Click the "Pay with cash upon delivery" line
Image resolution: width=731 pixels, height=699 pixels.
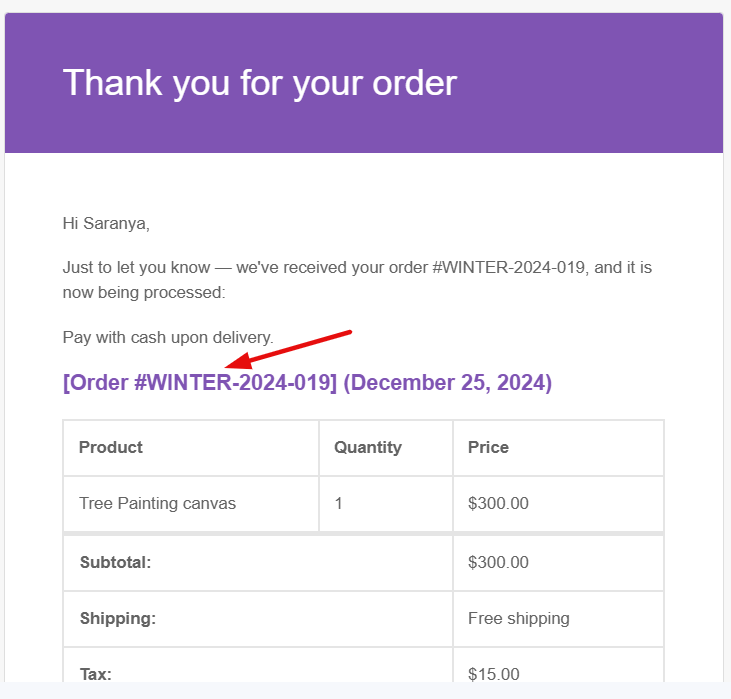click(168, 337)
